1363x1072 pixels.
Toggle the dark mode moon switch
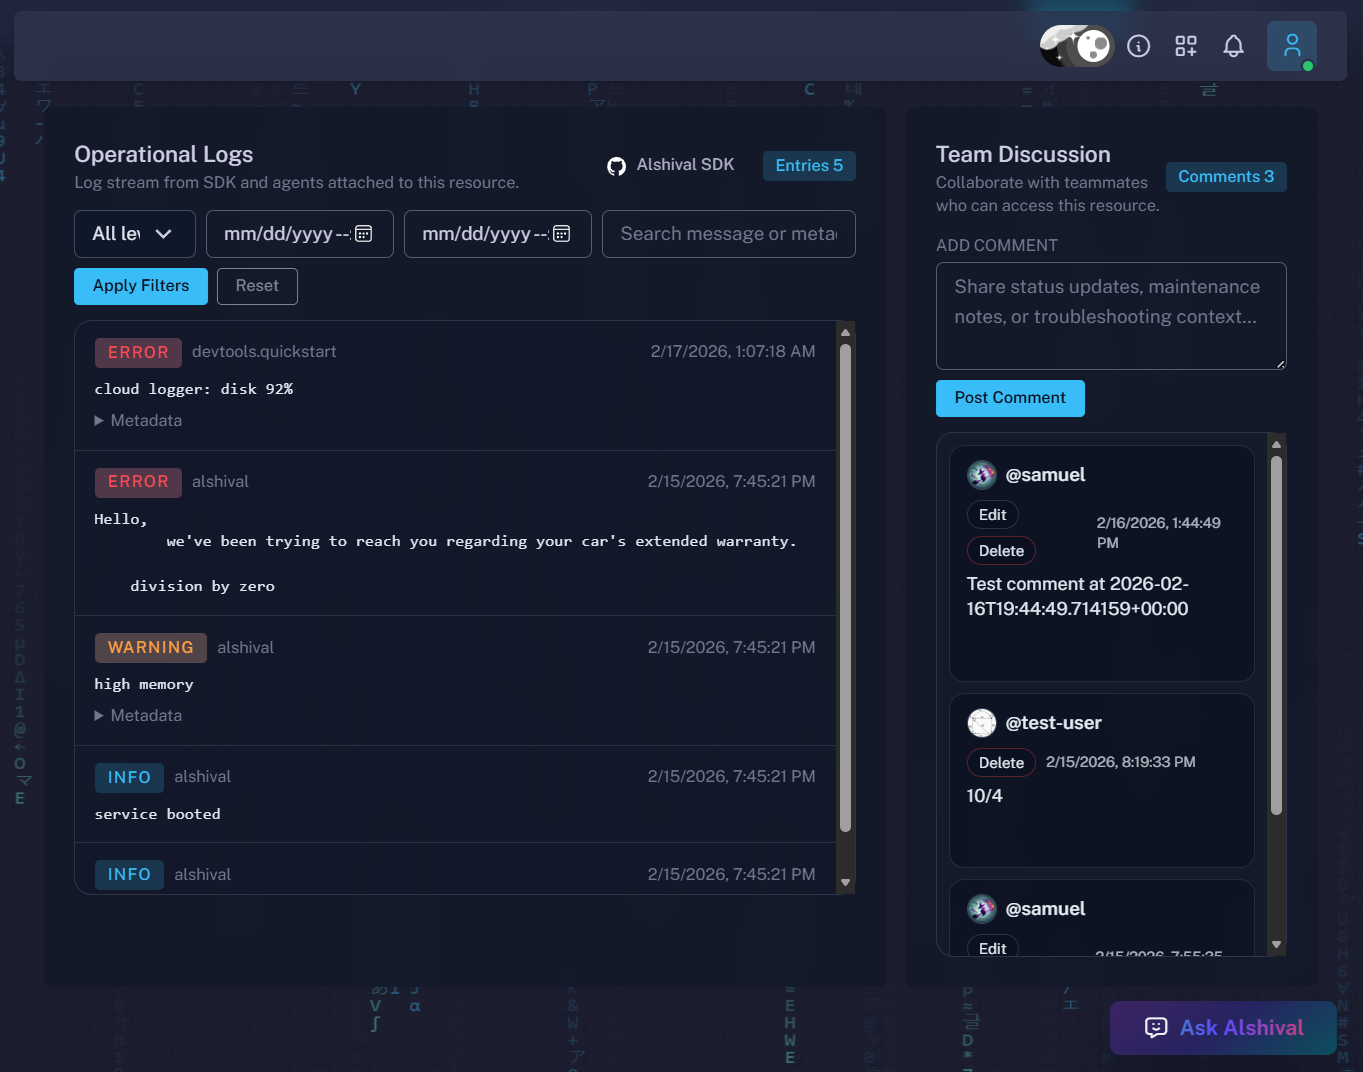(1075, 46)
